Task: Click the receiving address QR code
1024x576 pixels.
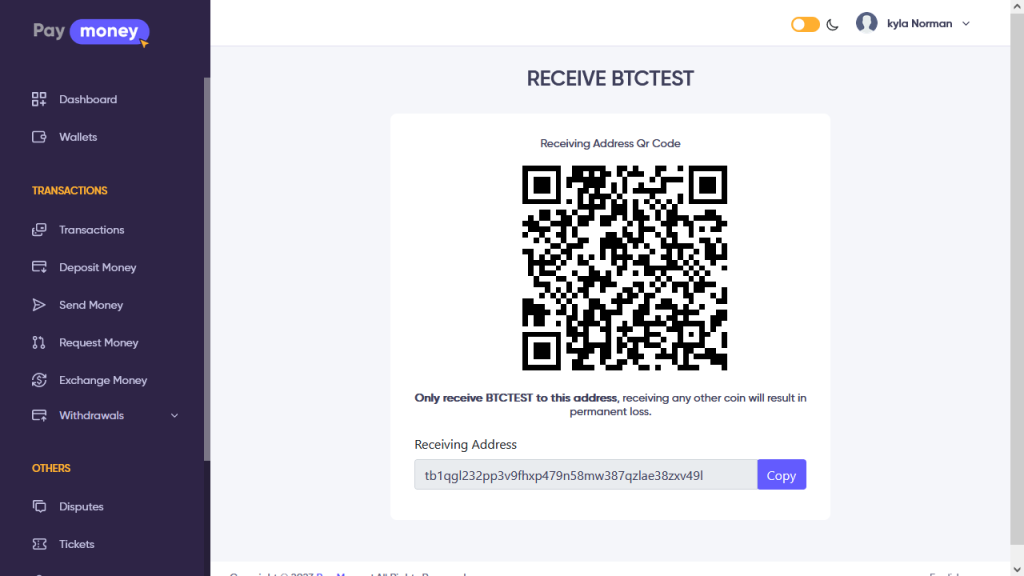Action: point(624,268)
